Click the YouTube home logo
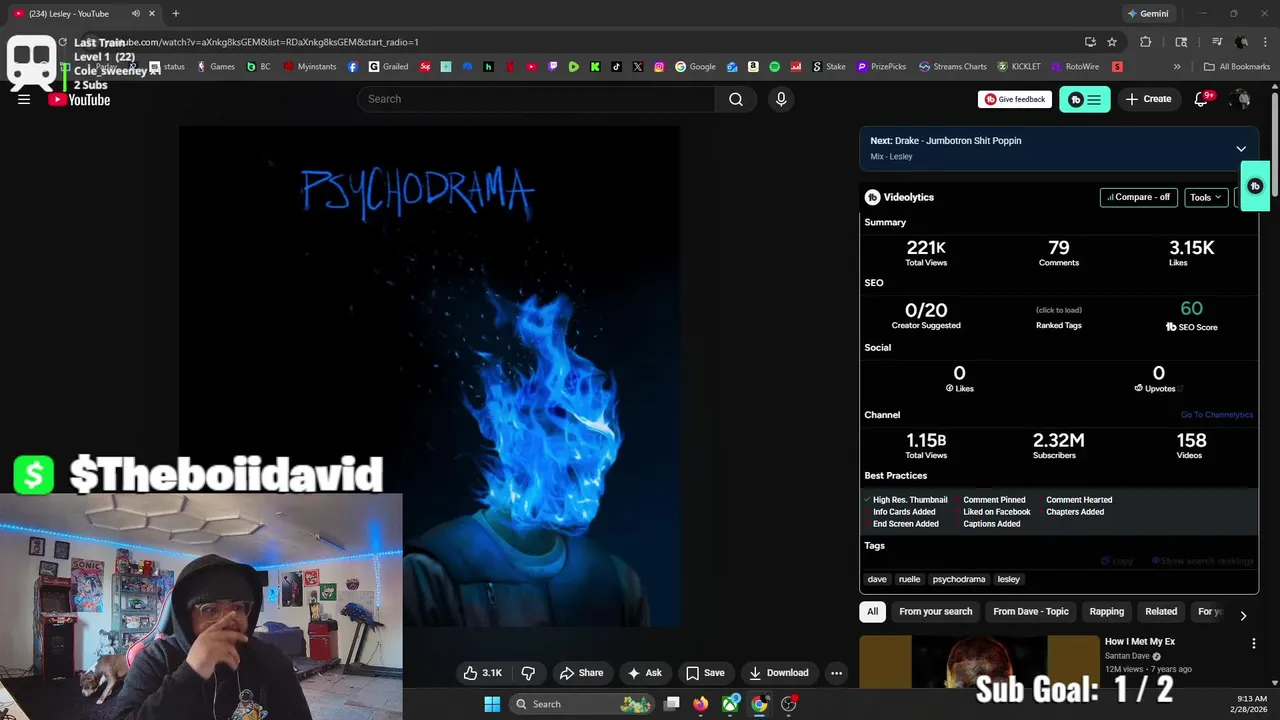This screenshot has height=720, width=1280. [x=79, y=99]
